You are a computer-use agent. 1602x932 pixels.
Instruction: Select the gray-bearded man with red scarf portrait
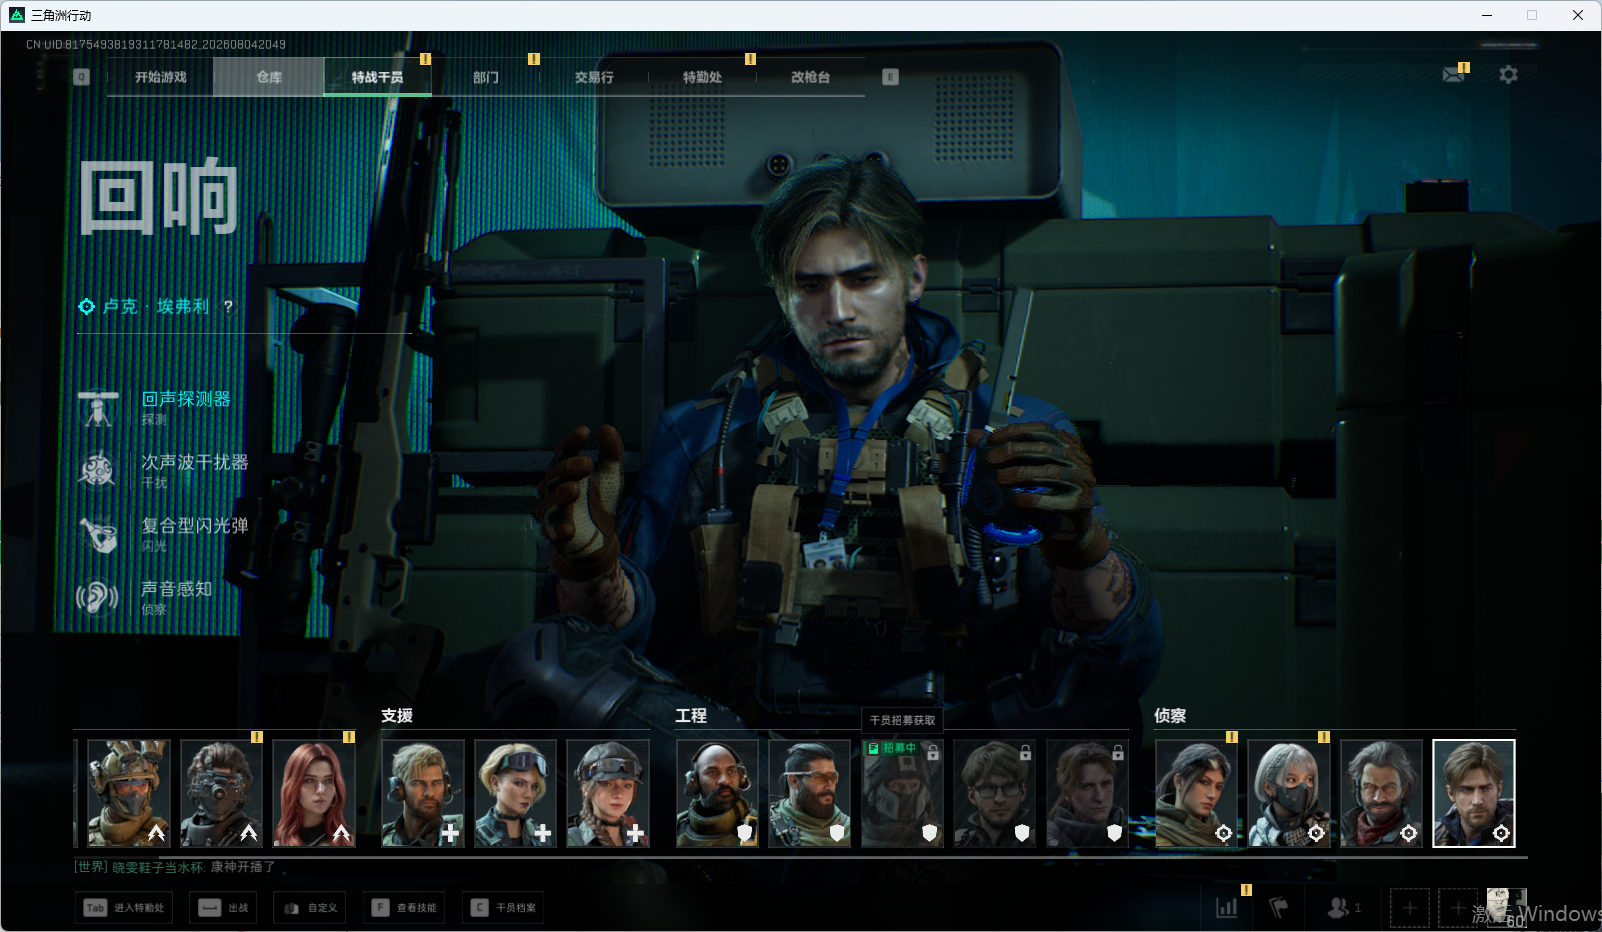(1382, 794)
